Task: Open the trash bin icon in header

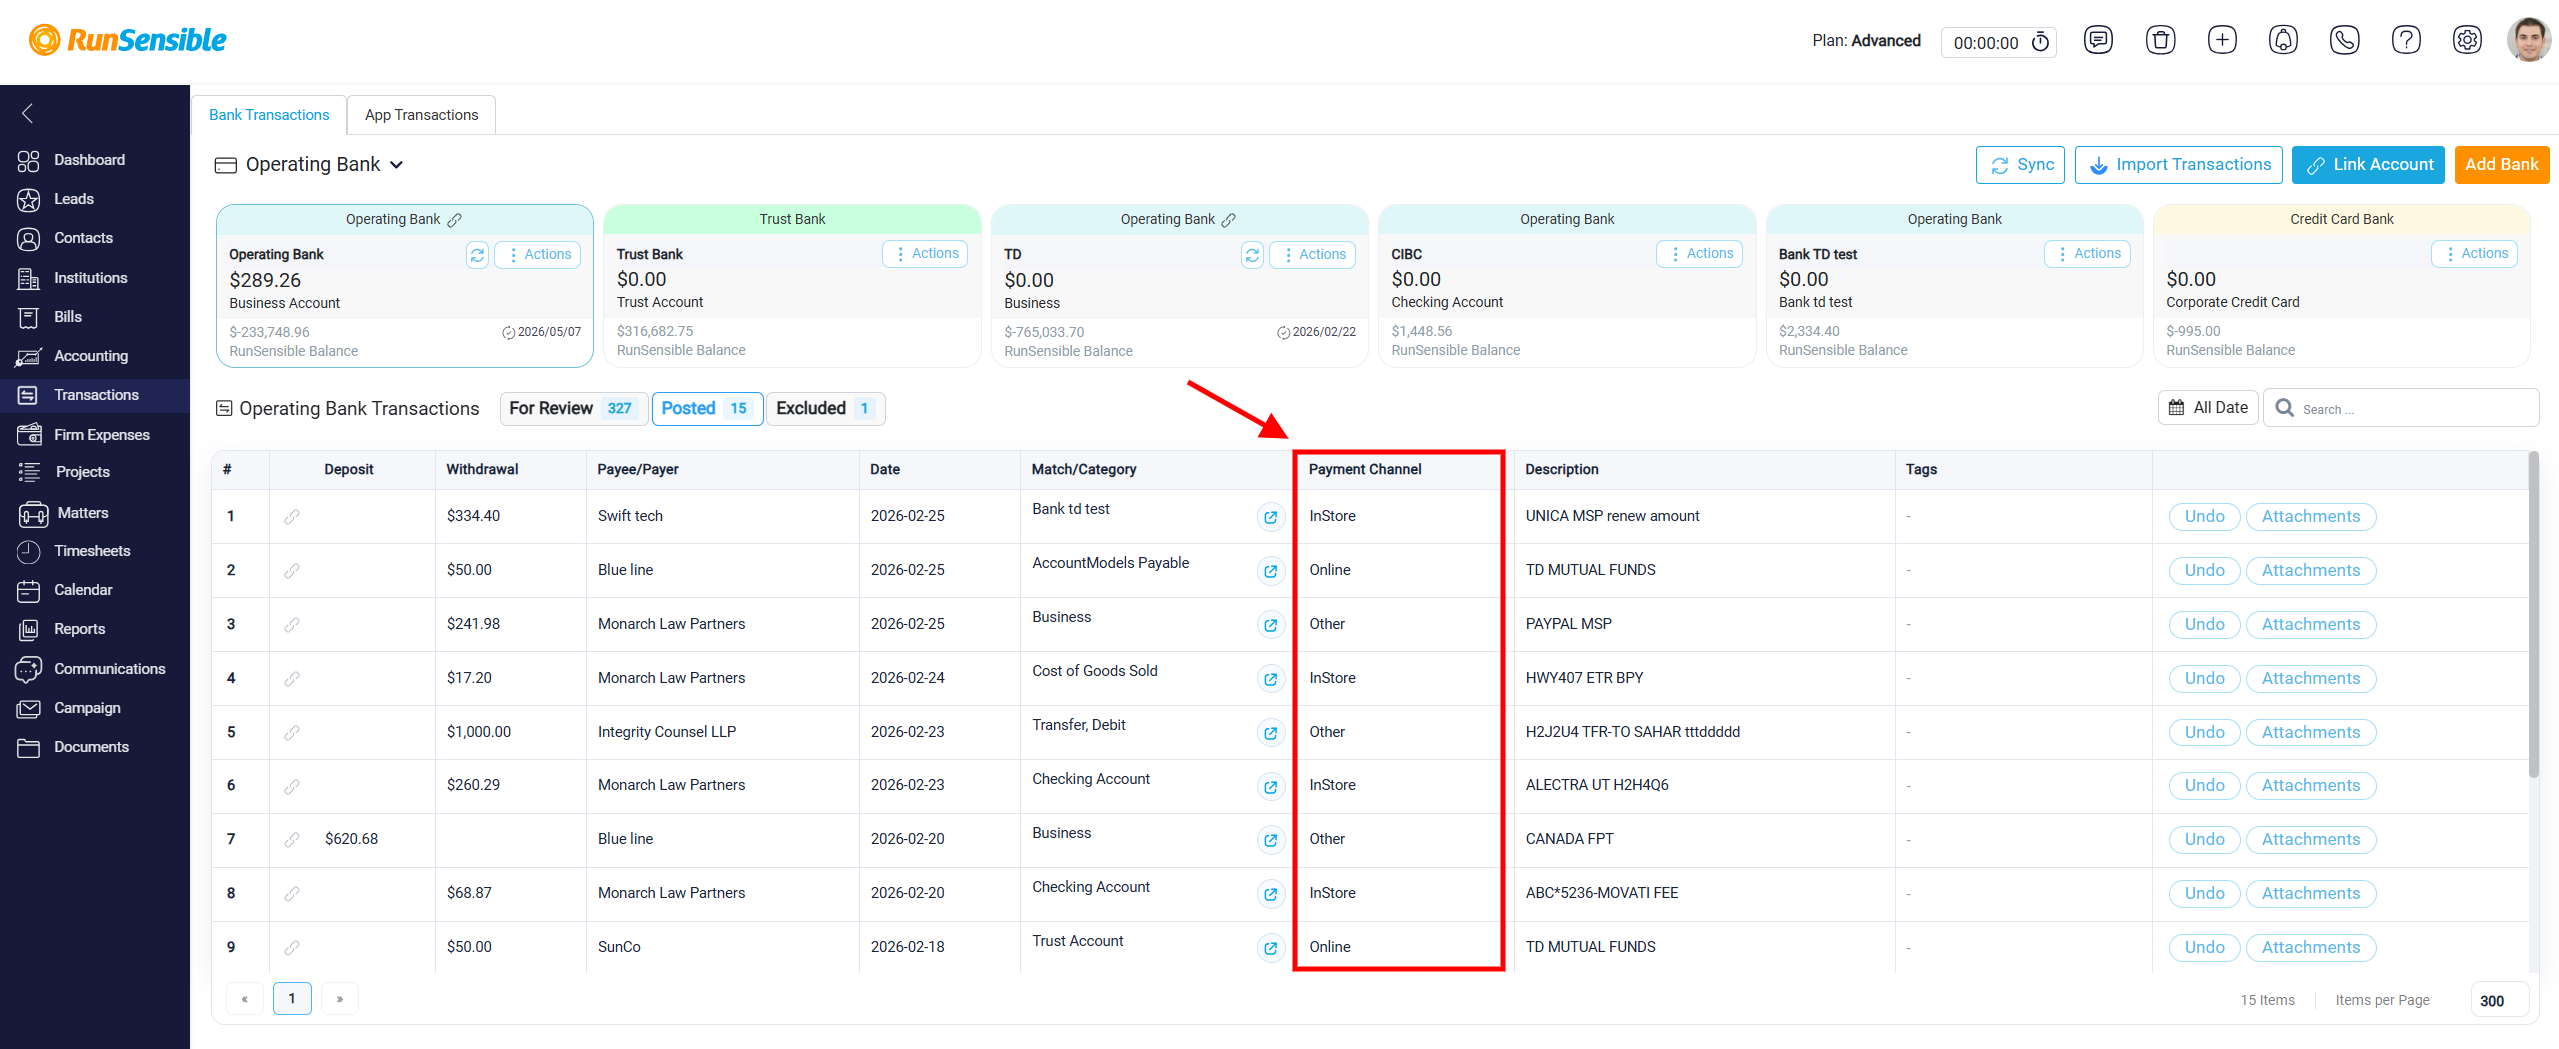Action: pos(2160,40)
